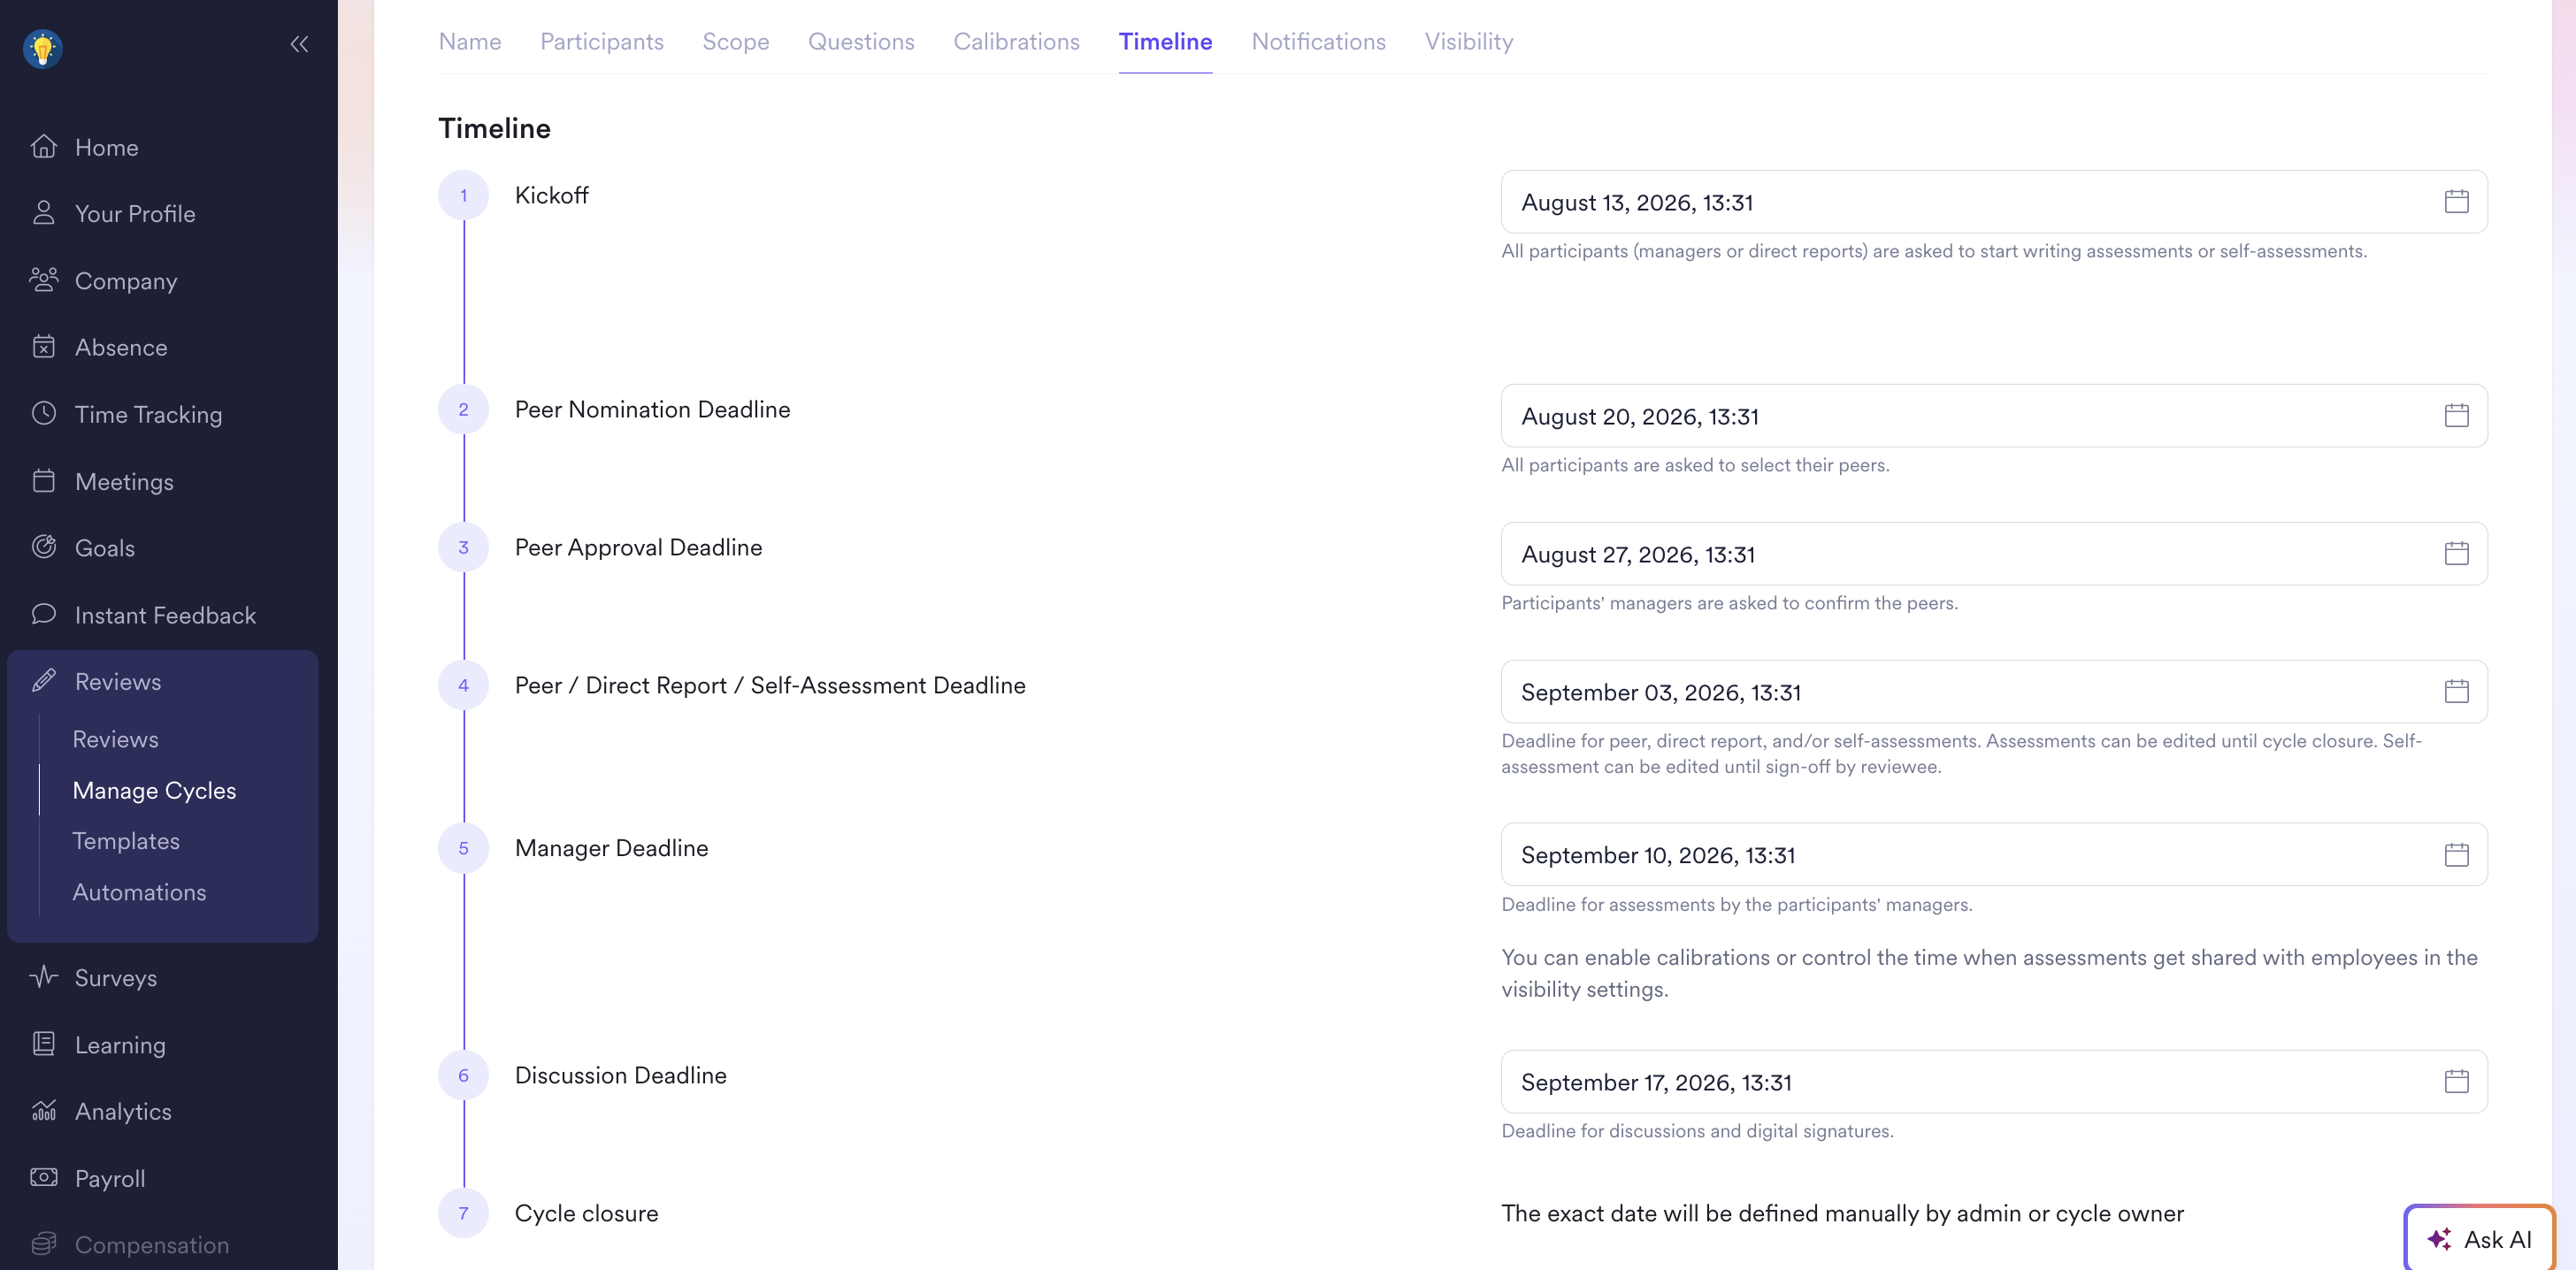
Task: Edit Manager Deadline date September 10, 2026
Action: point(1994,855)
